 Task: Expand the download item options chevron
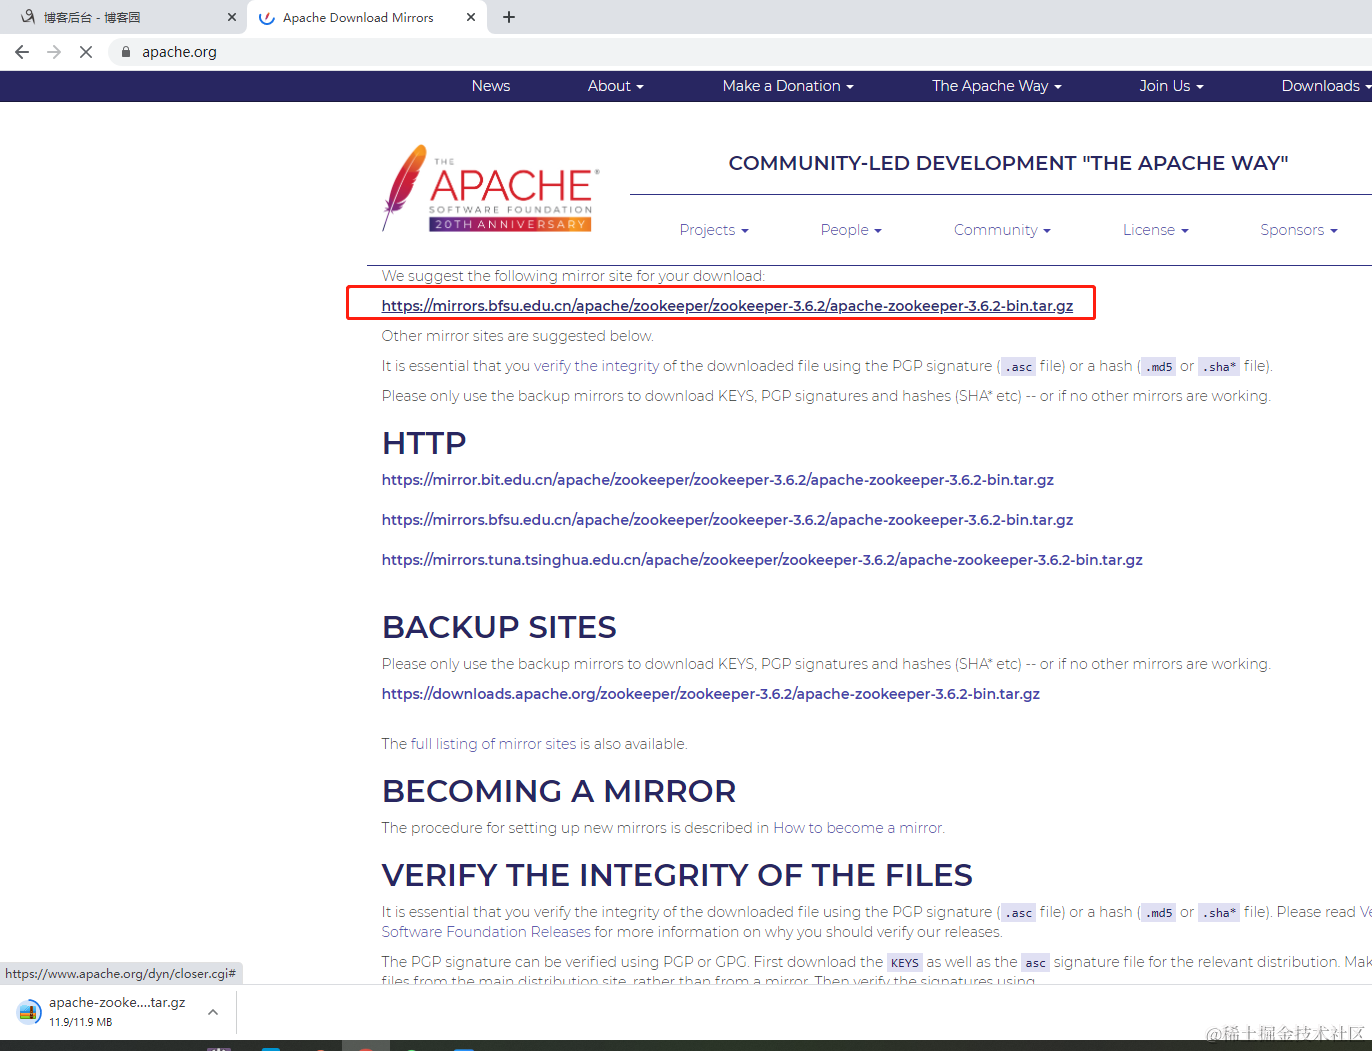click(213, 1012)
